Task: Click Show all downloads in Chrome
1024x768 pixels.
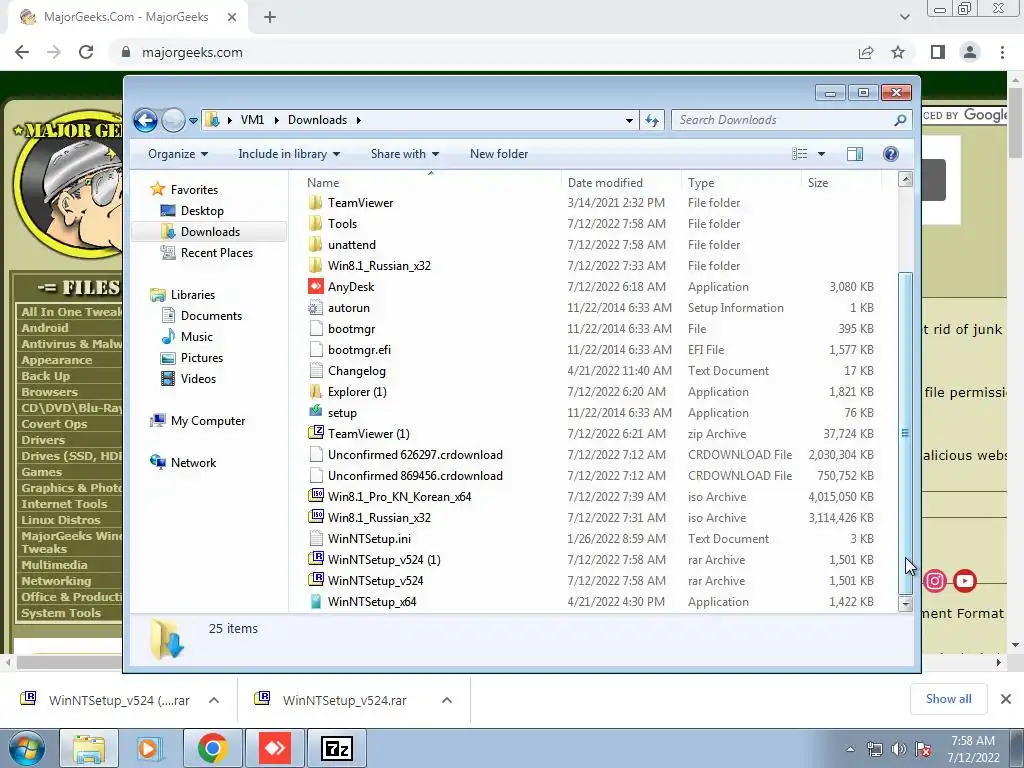Action: coord(948,699)
